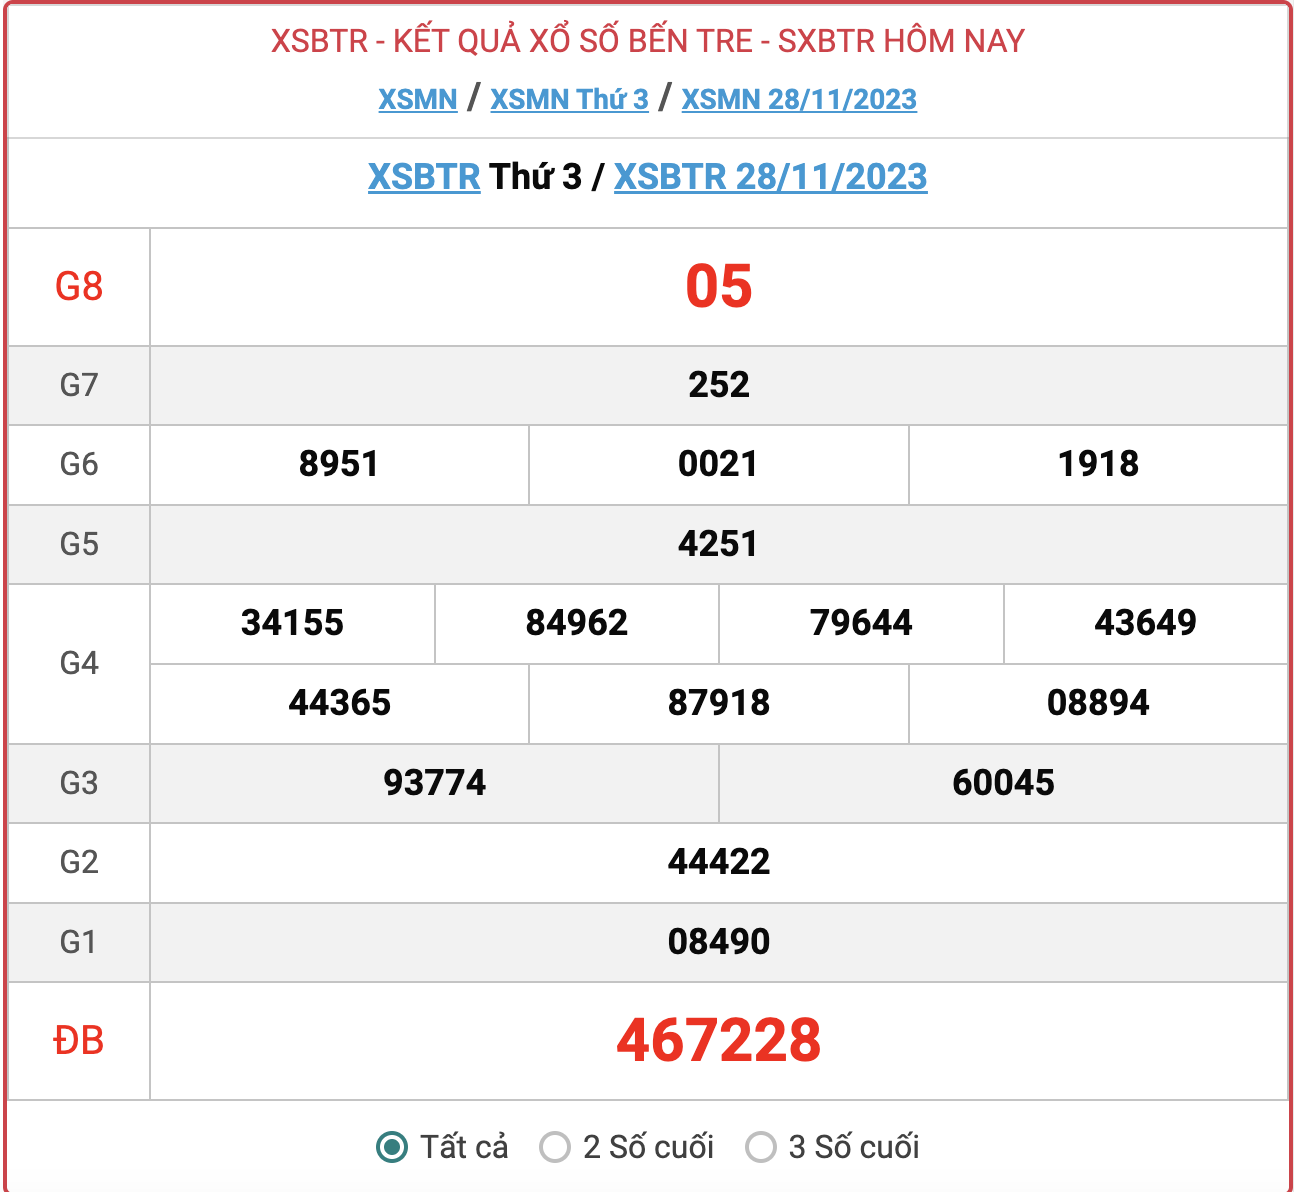This screenshot has width=1294, height=1192.
Task: Click the G8 prize number 05
Action: coord(718,287)
